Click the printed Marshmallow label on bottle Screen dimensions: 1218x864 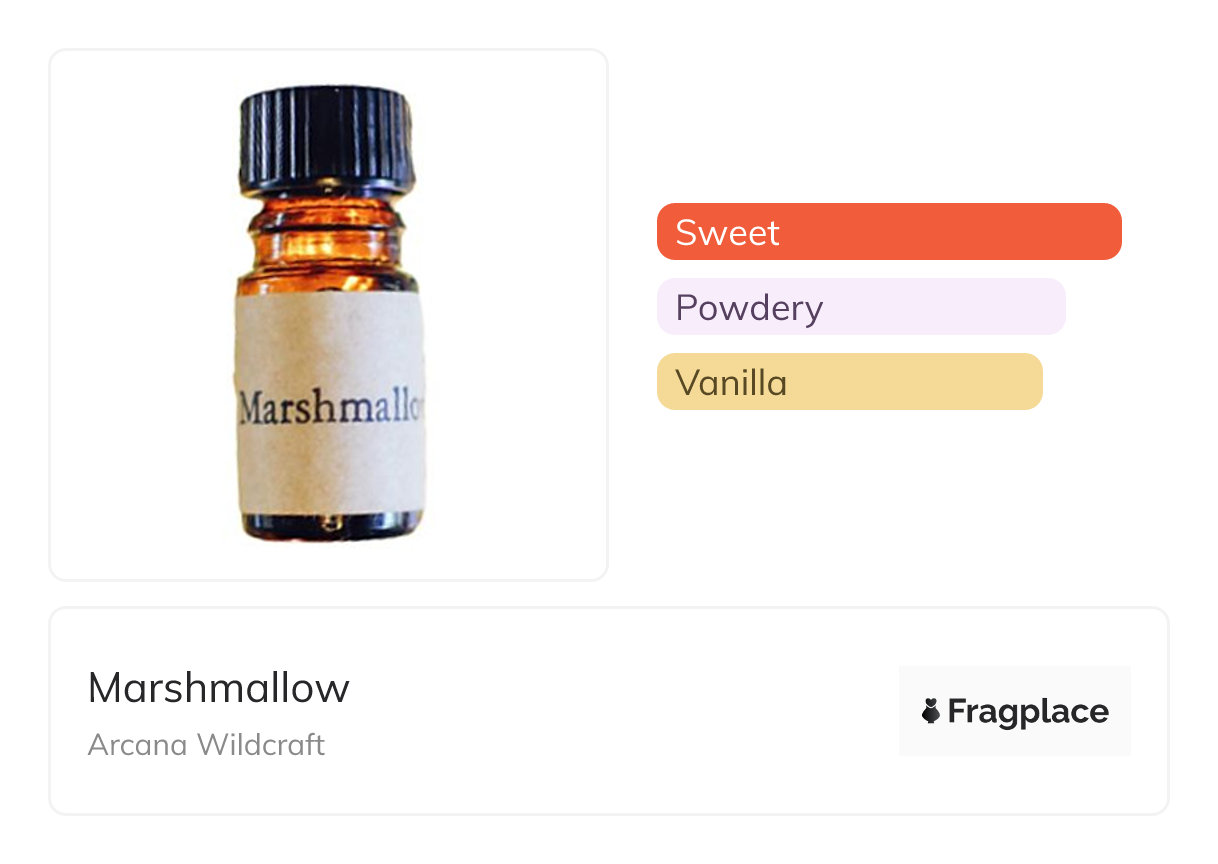(x=331, y=406)
